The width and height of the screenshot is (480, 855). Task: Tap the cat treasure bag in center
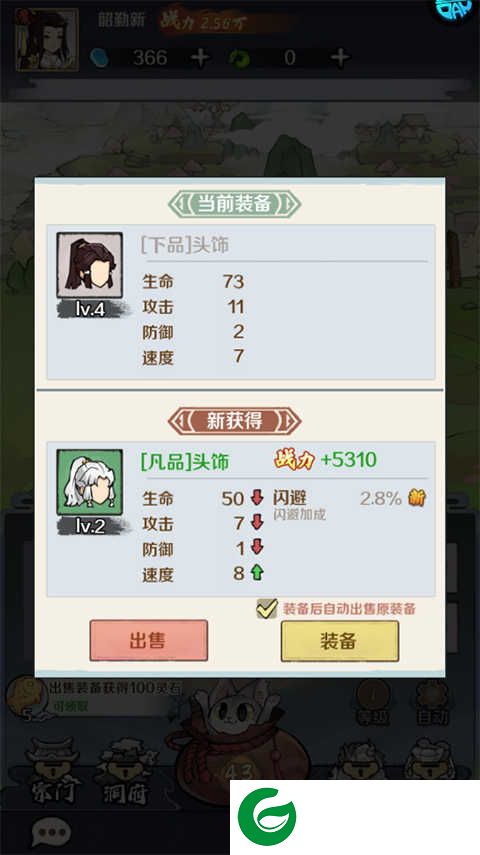[x=238, y=731]
